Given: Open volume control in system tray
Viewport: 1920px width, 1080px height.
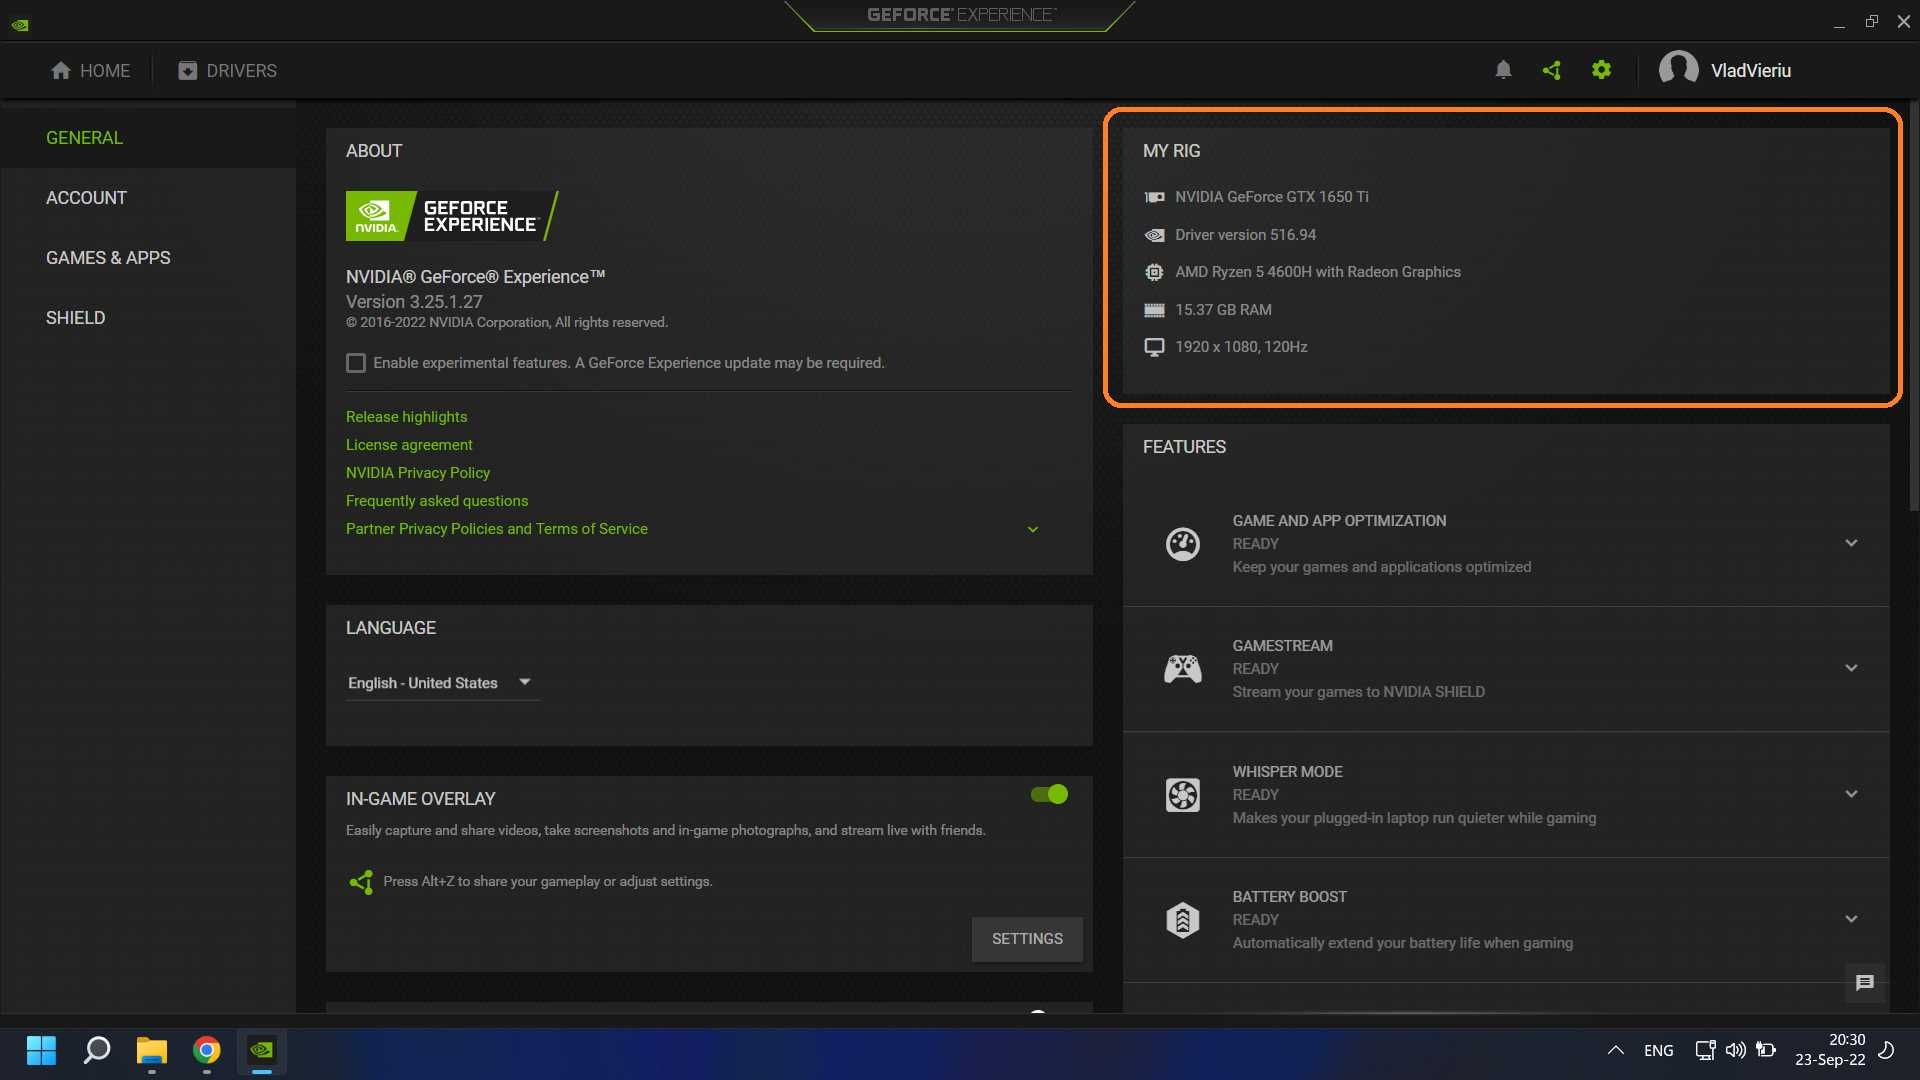Looking at the screenshot, I should point(1736,1050).
